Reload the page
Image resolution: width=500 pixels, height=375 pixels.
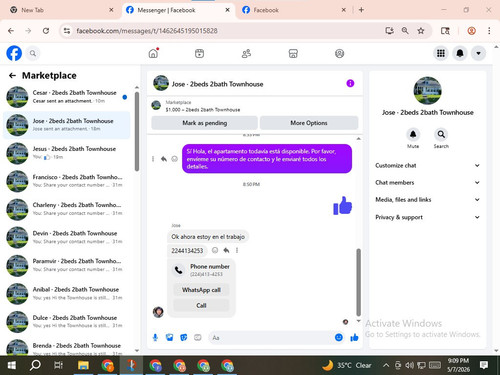[46, 31]
